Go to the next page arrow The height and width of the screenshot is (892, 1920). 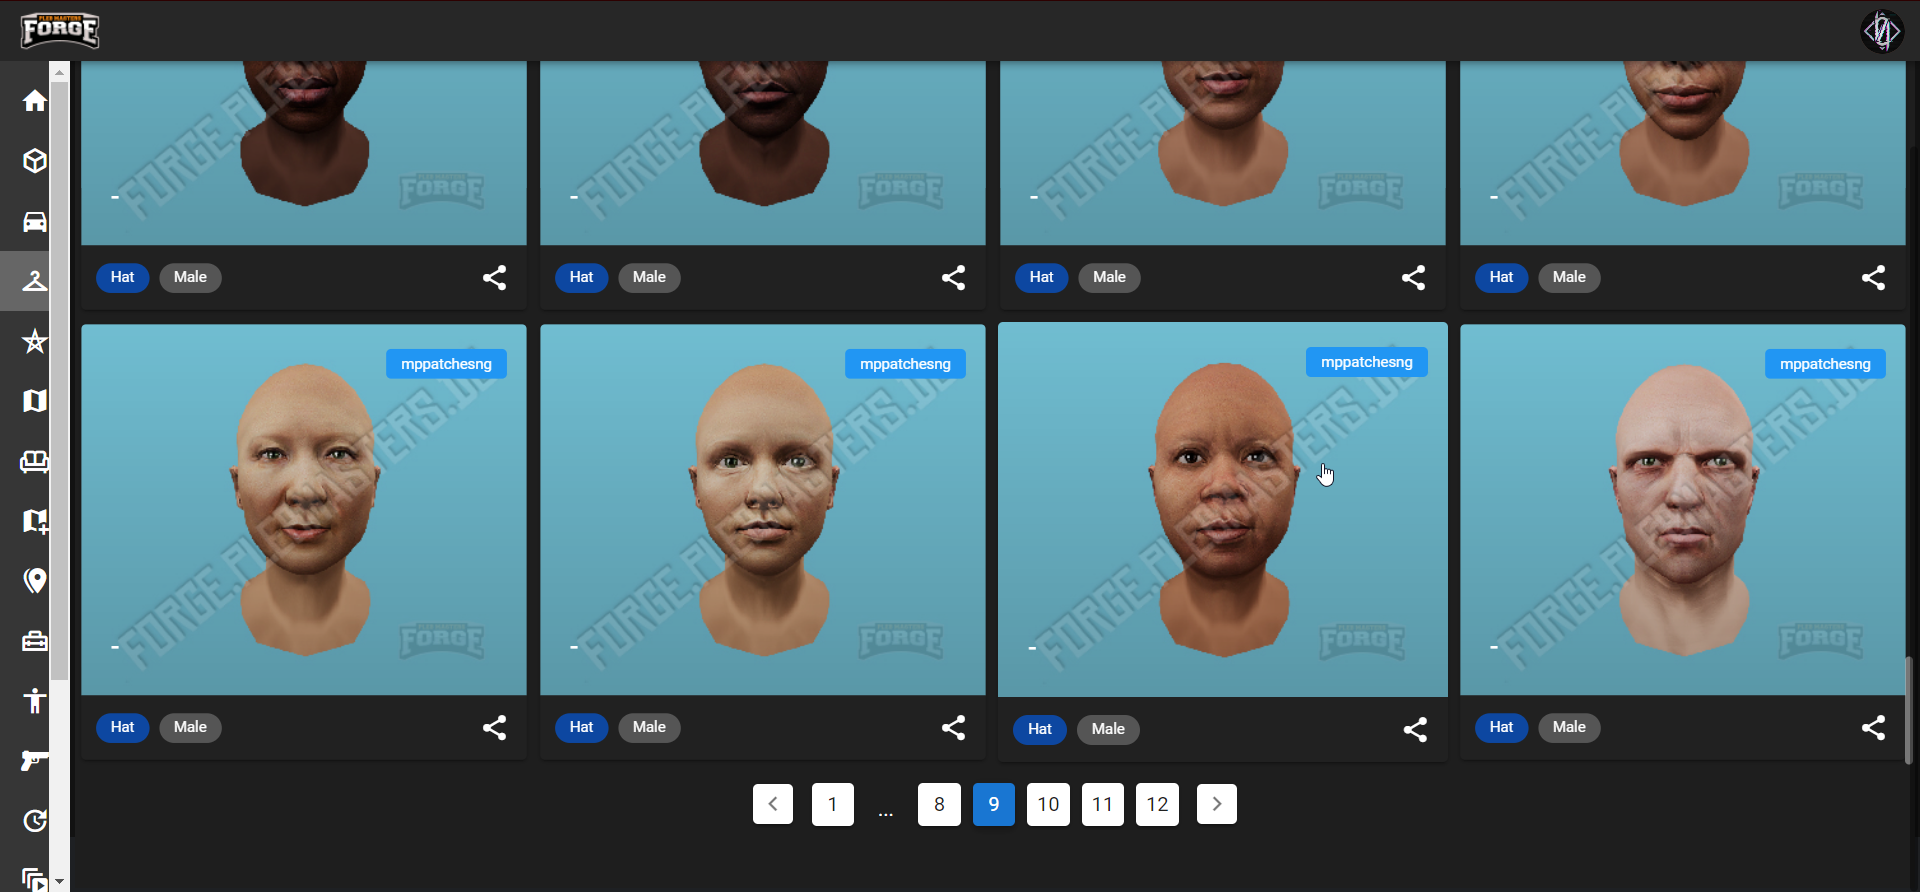pos(1216,804)
